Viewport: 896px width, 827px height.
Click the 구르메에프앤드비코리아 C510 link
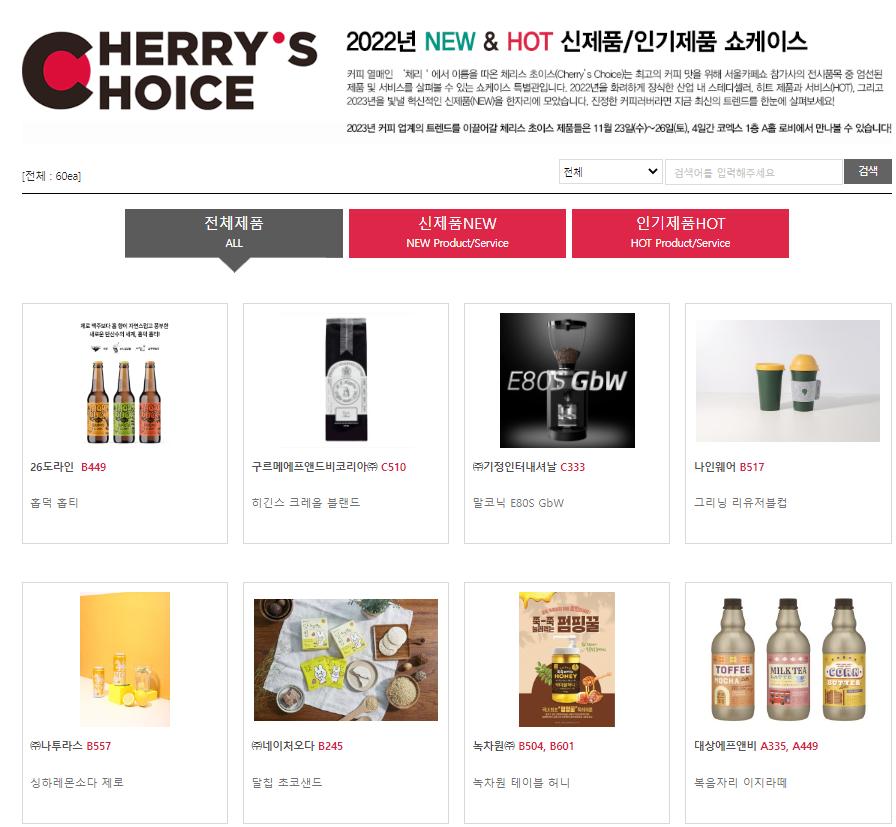(x=329, y=467)
